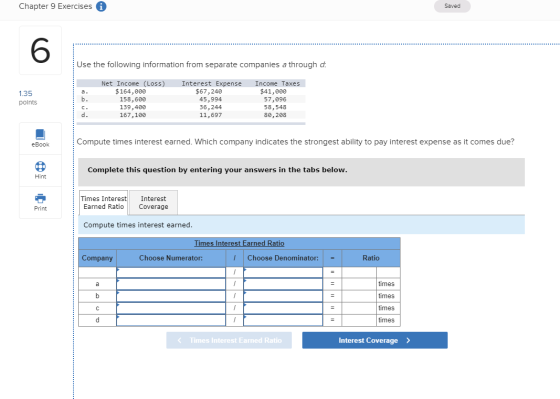This screenshot has height=399, width=560.
Task: Print this question
Action: [x=40, y=202]
